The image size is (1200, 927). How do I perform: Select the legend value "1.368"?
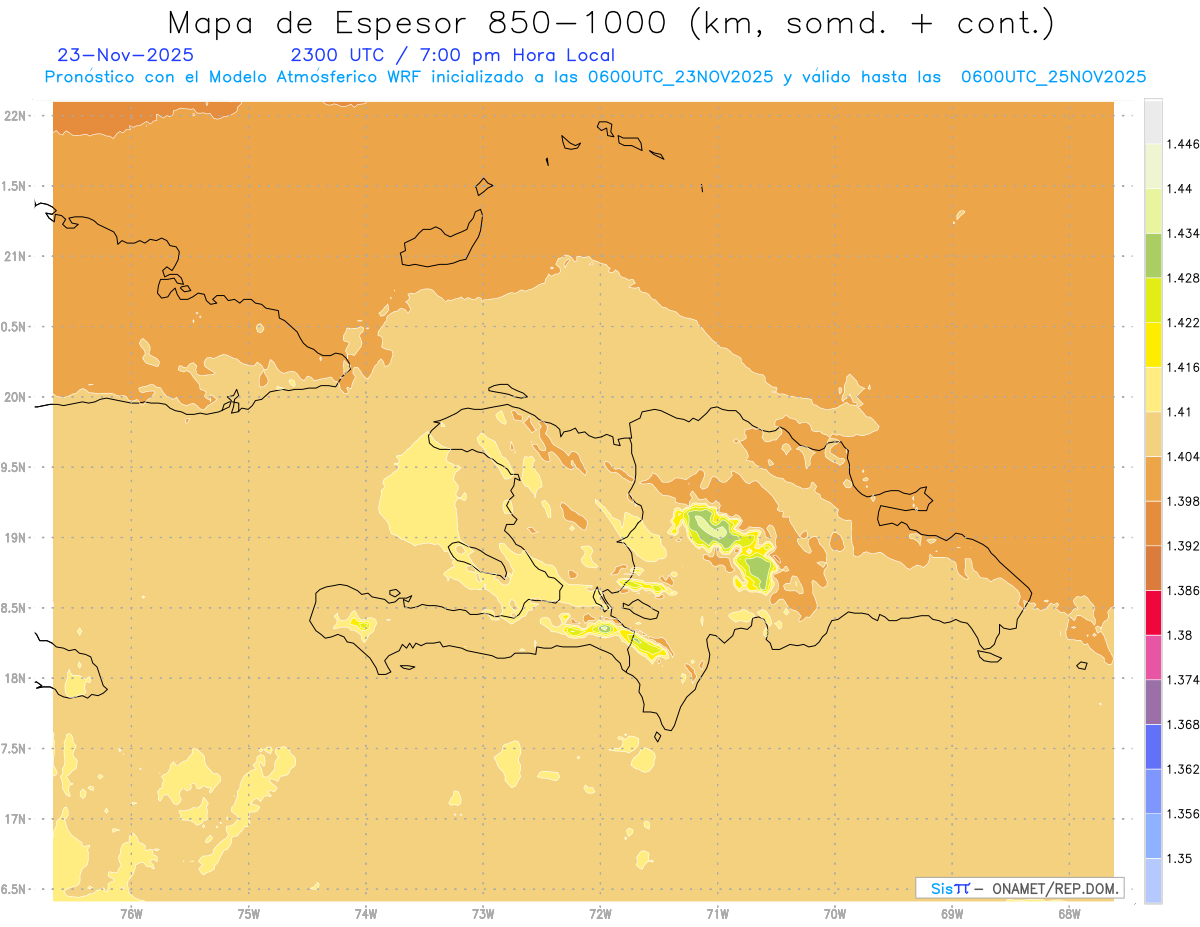pos(1184,724)
